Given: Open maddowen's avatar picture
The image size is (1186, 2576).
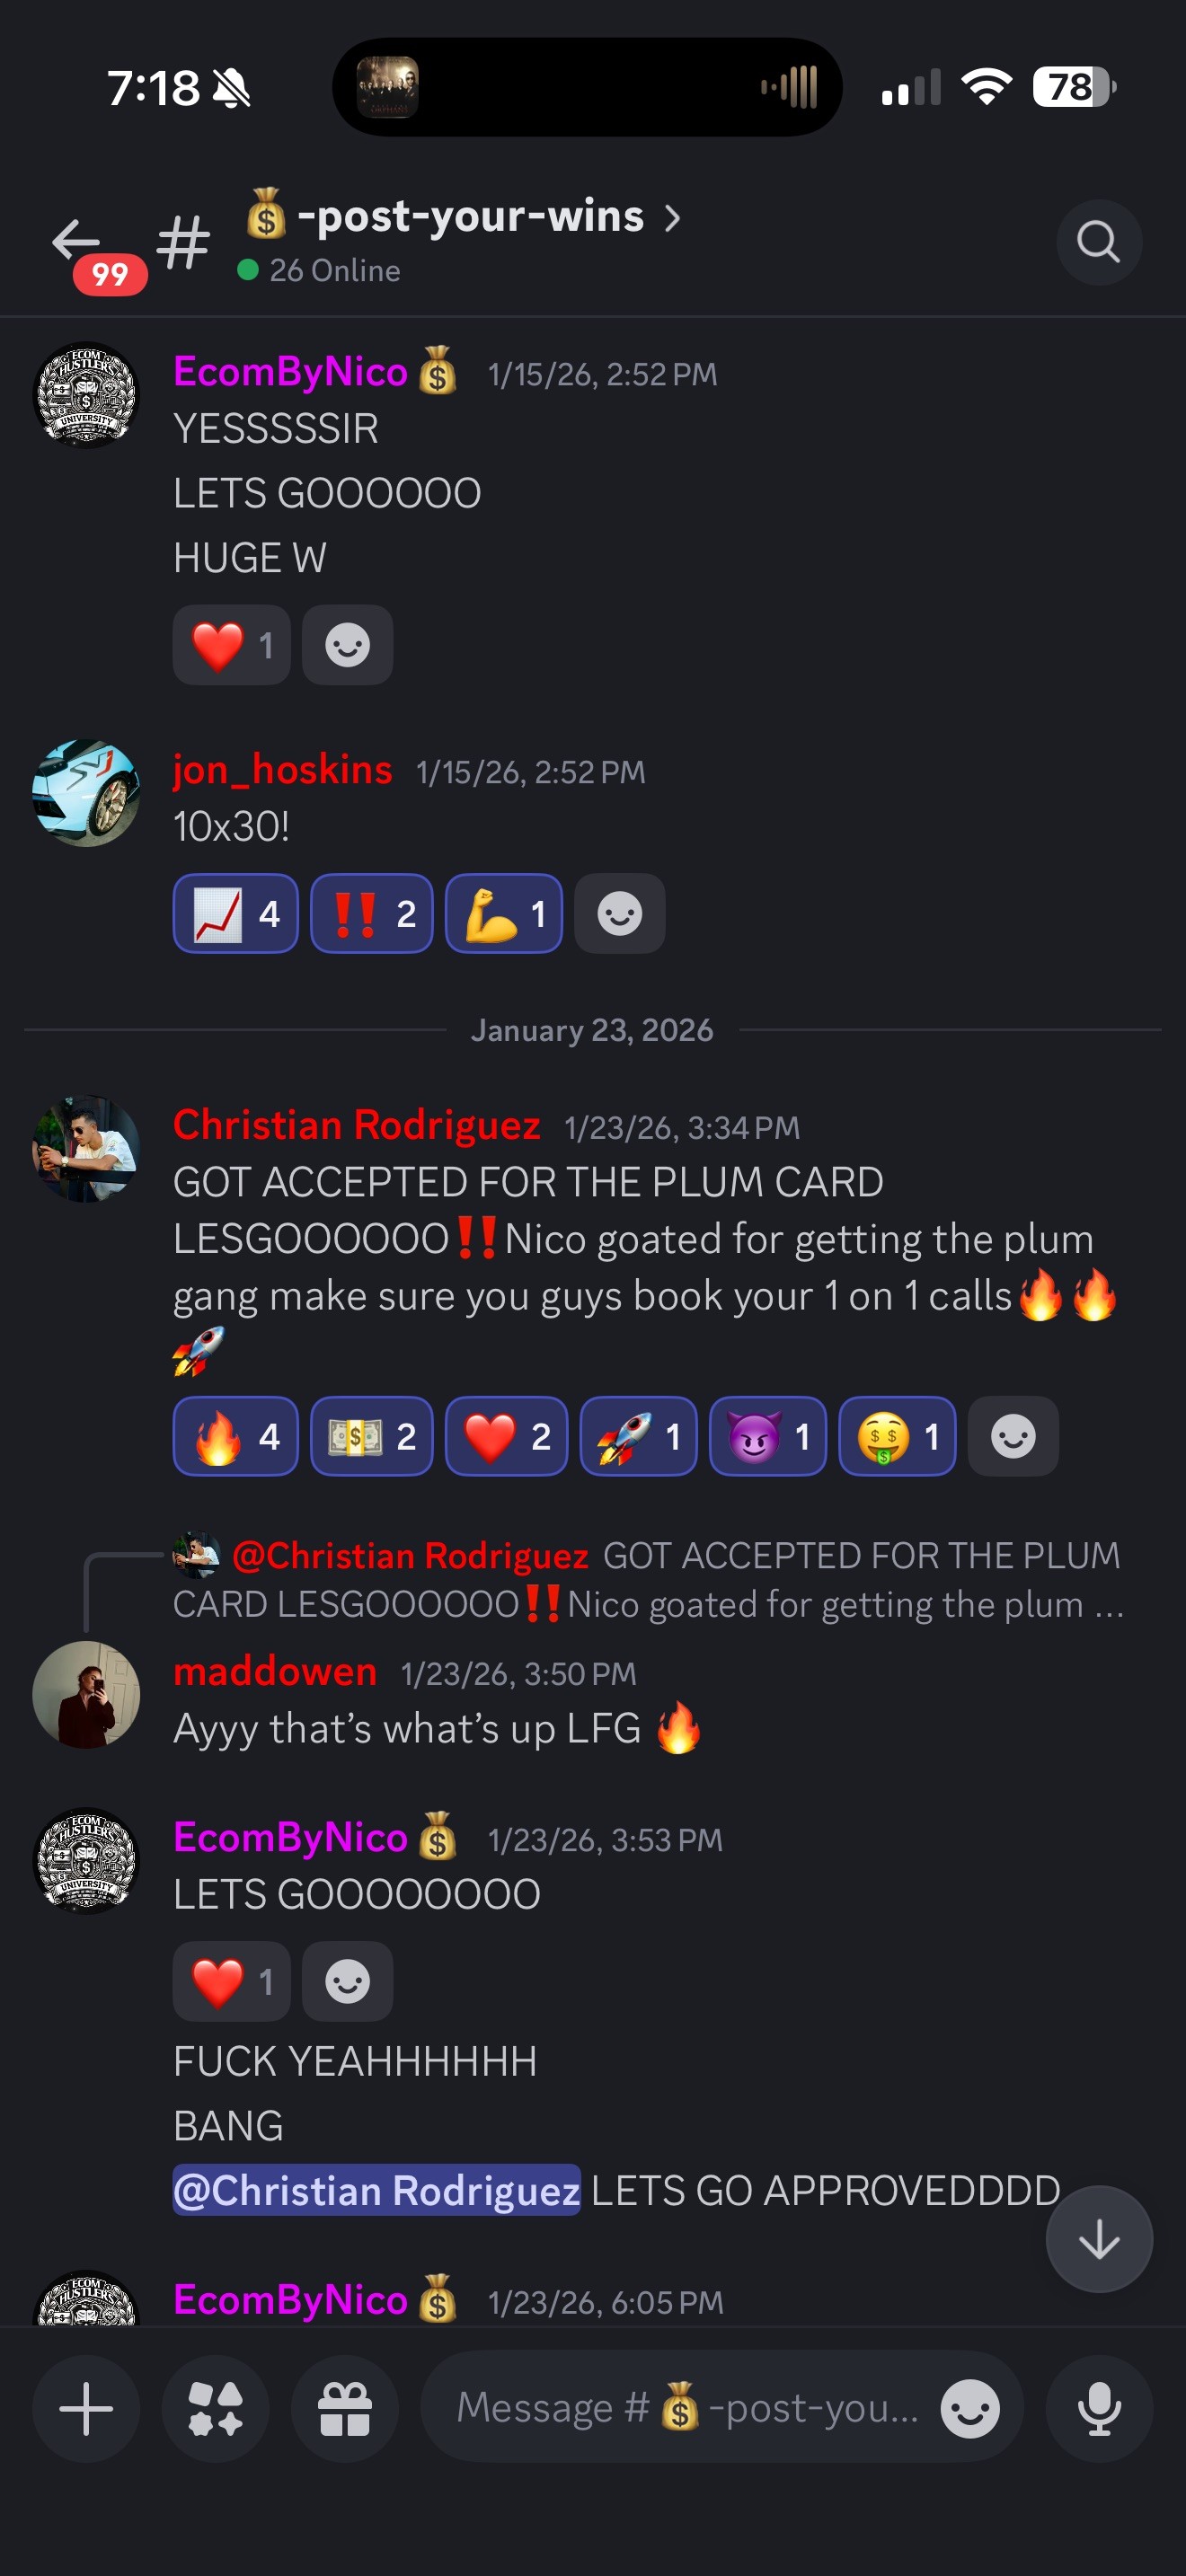Looking at the screenshot, I should click(x=86, y=1694).
